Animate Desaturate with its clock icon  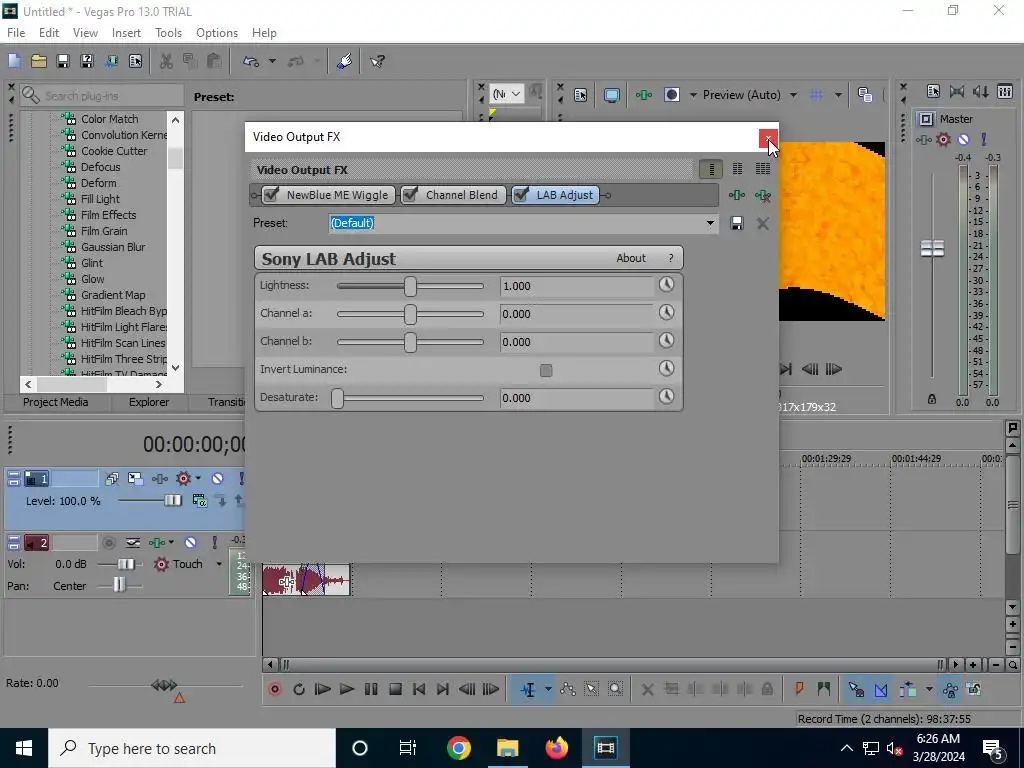click(x=666, y=396)
